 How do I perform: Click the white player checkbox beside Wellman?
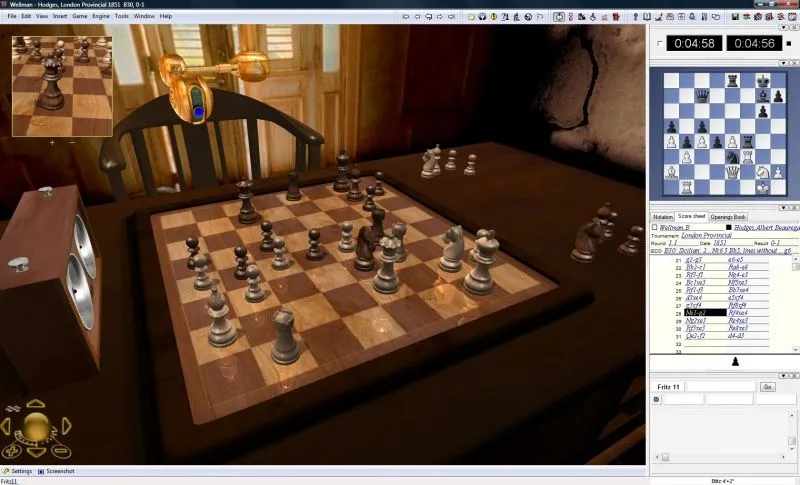pyautogui.click(x=654, y=227)
